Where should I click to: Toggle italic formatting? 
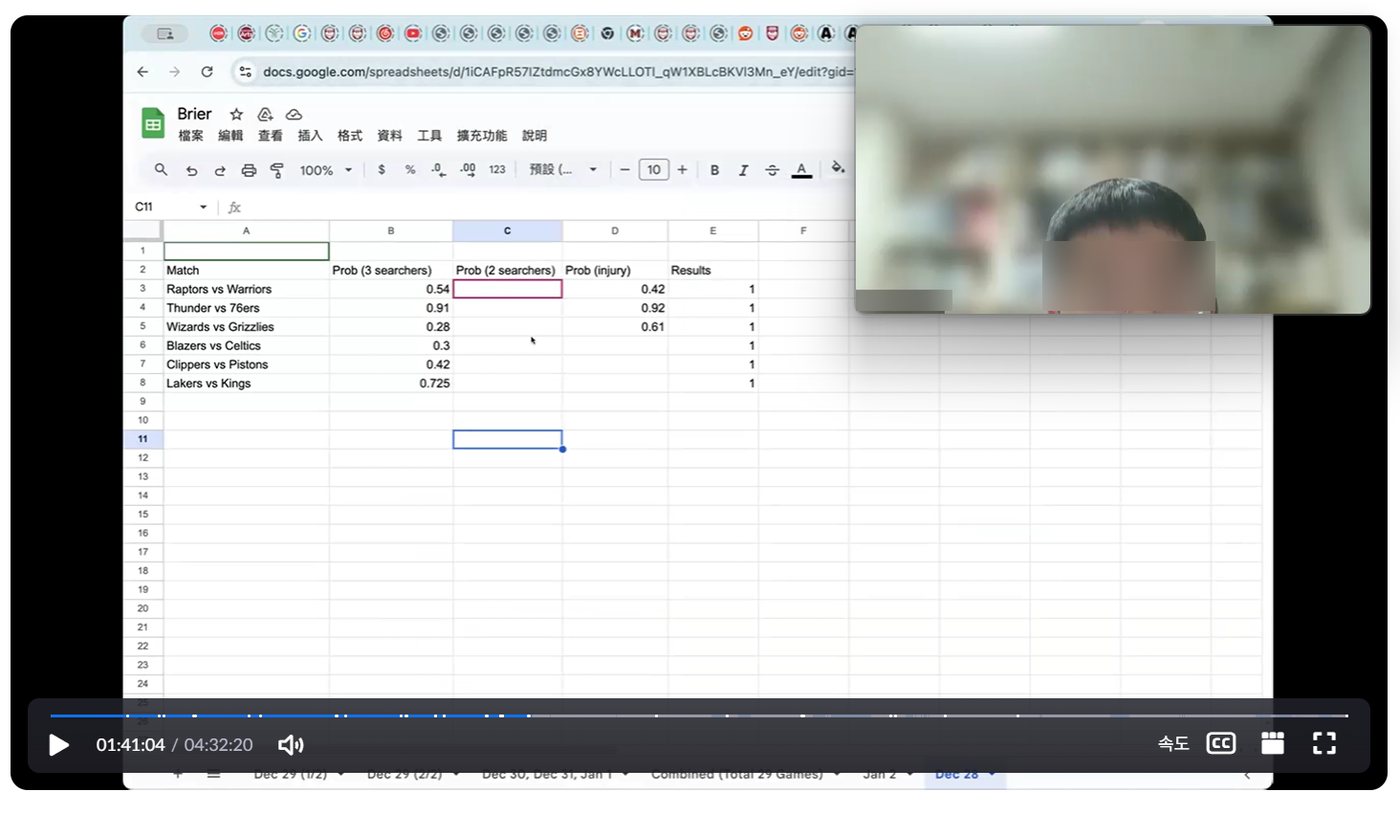coord(743,170)
